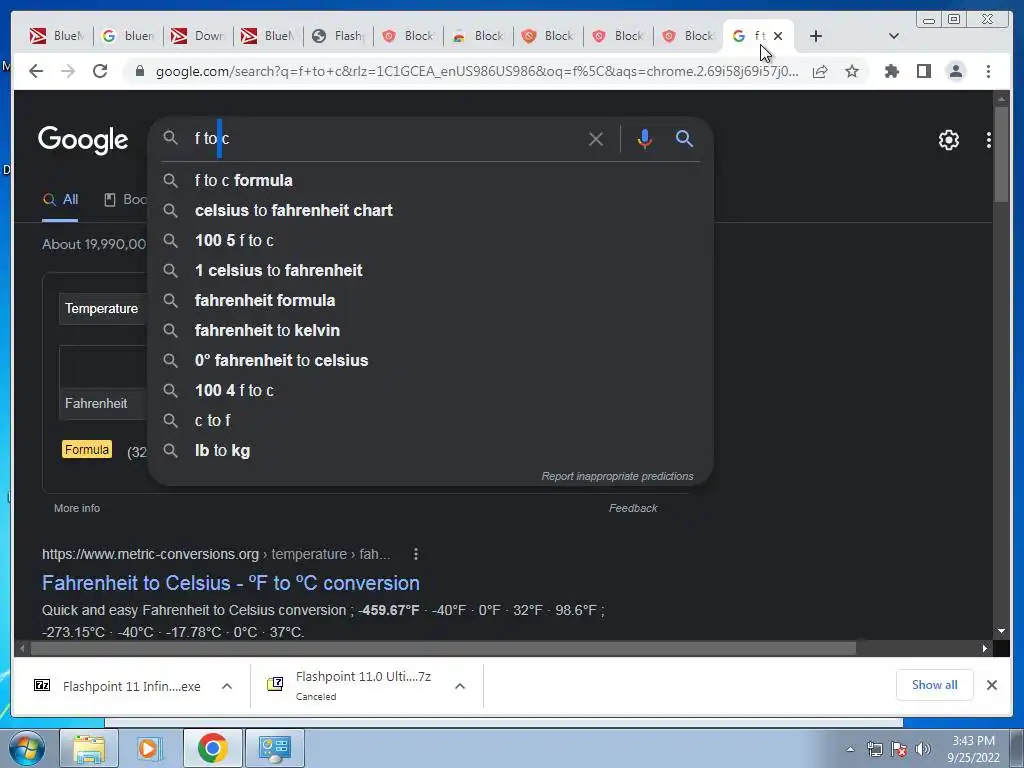Click Report inappropriate predictions link
Image resolution: width=1024 pixels, height=768 pixels.
pos(617,476)
